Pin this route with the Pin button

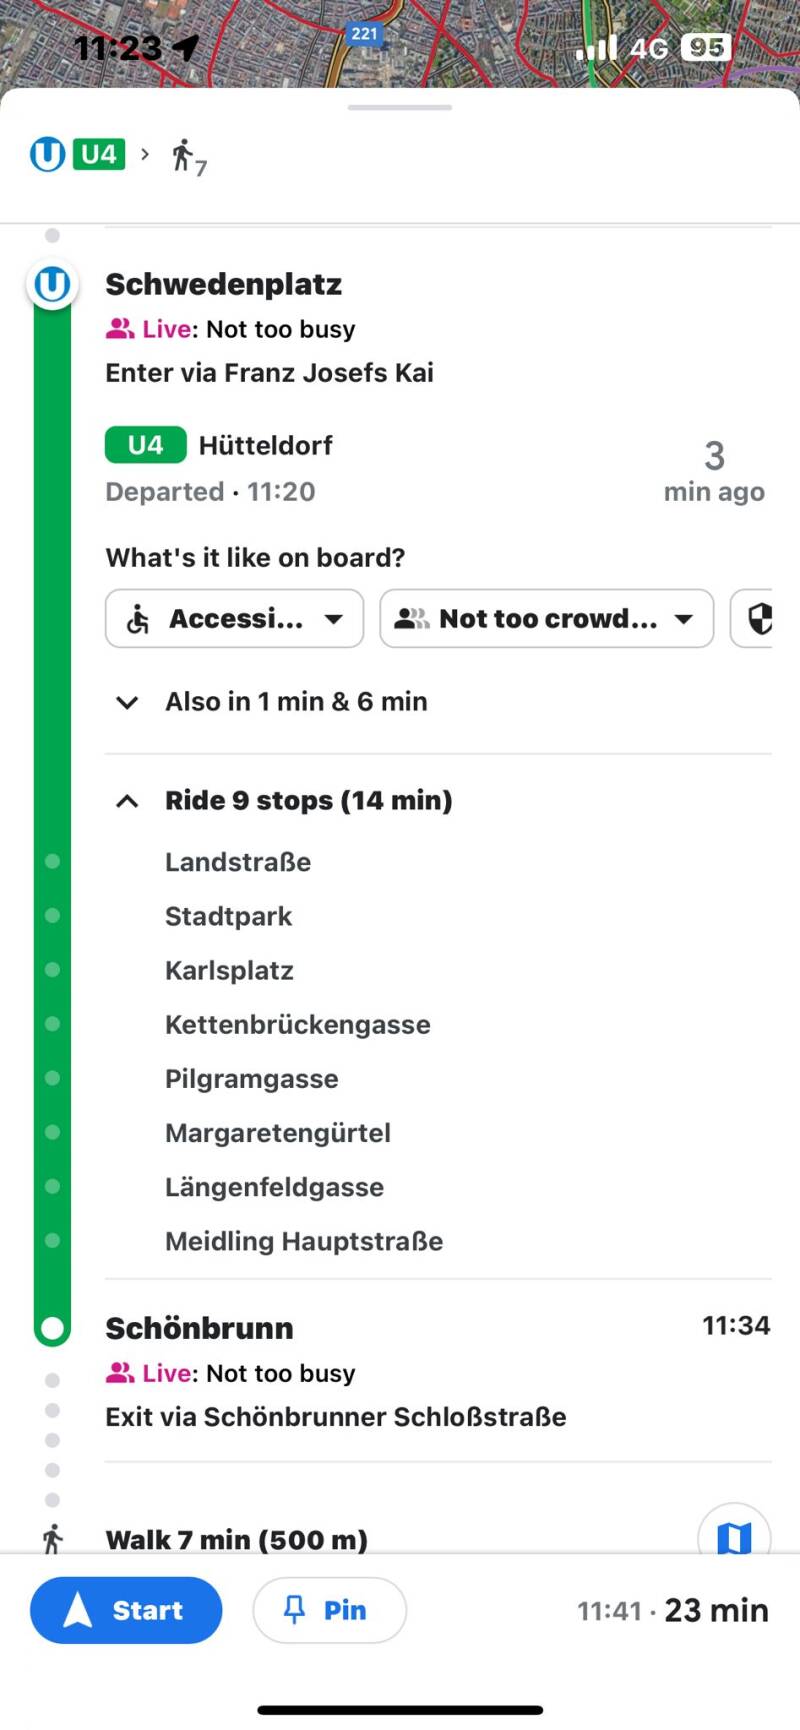[329, 1610]
